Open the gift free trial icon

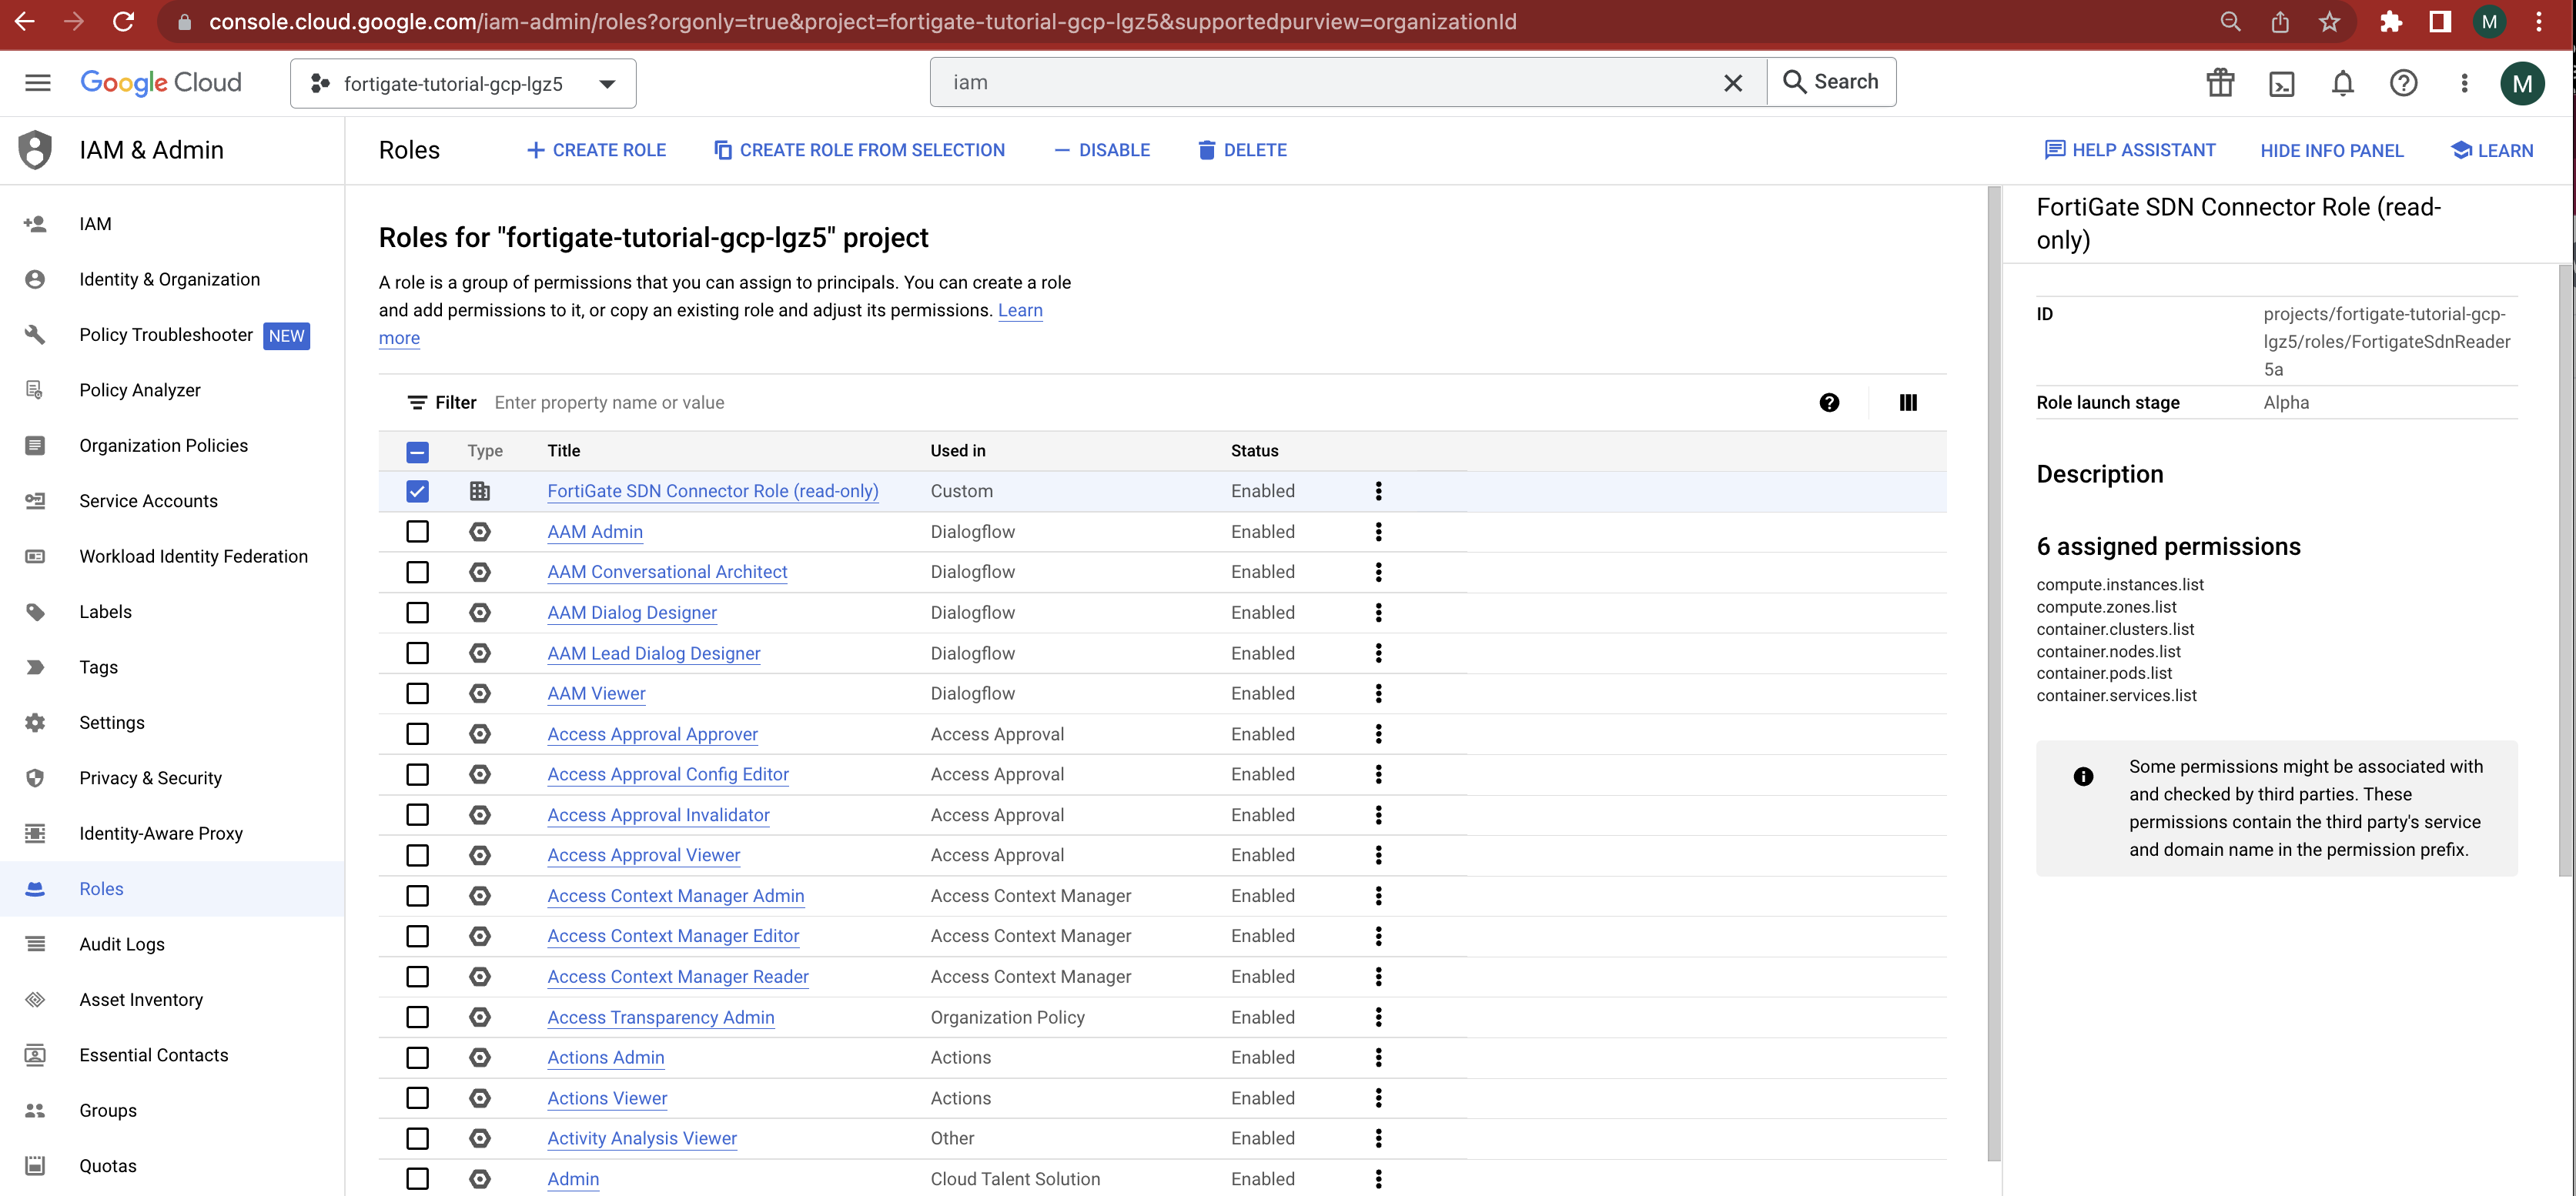tap(2220, 83)
